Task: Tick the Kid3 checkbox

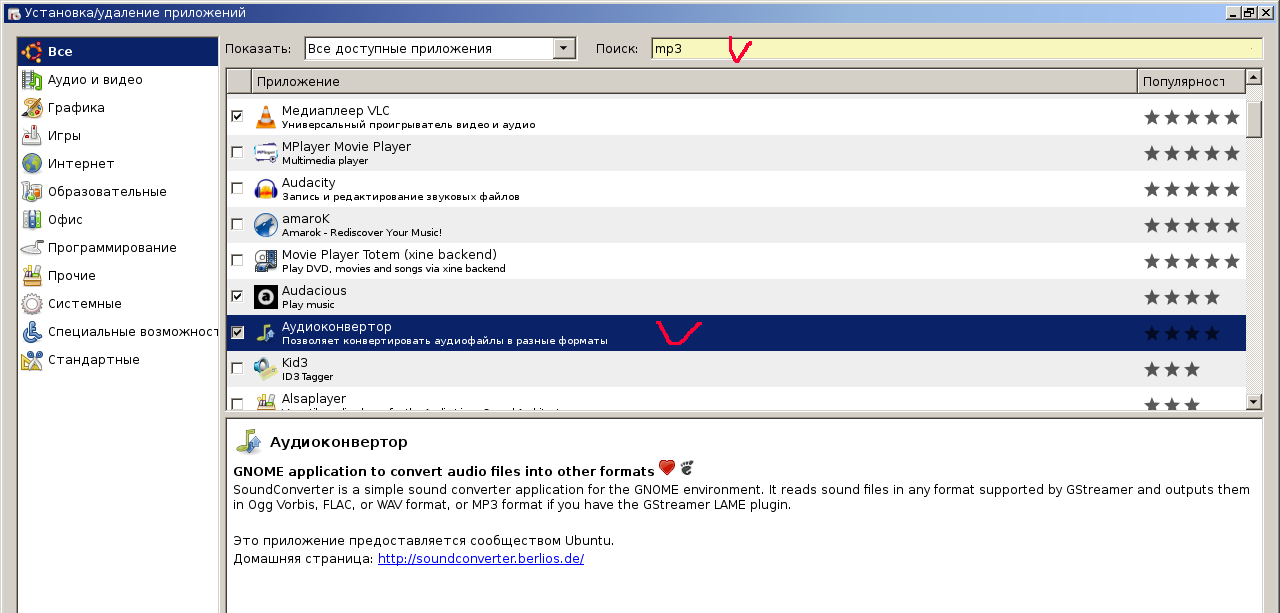Action: click(x=237, y=368)
